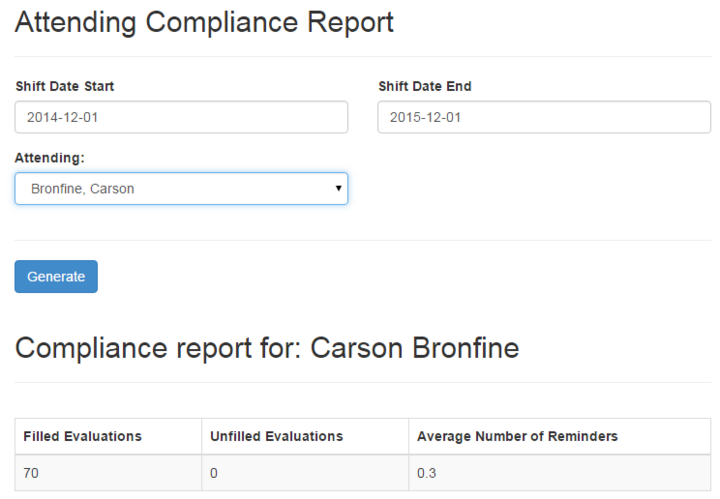Click the Attending Compliance Report heading

pos(204,22)
